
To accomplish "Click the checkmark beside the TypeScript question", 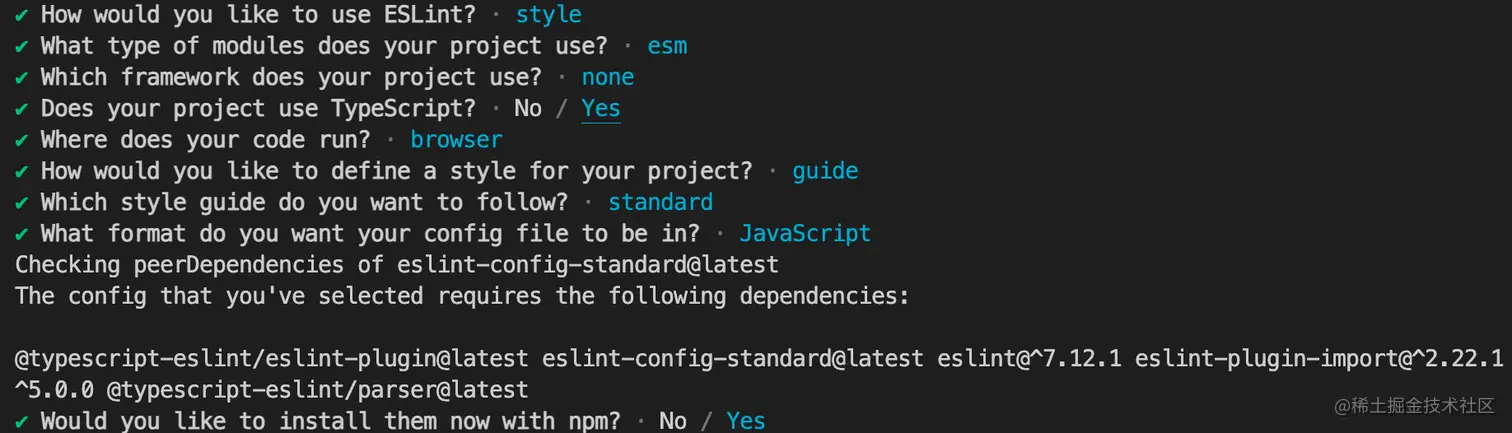I will (21, 109).
